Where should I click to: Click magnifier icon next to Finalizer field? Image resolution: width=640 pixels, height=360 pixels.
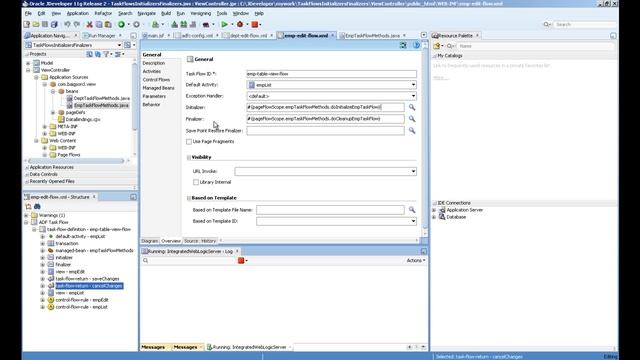(412, 119)
